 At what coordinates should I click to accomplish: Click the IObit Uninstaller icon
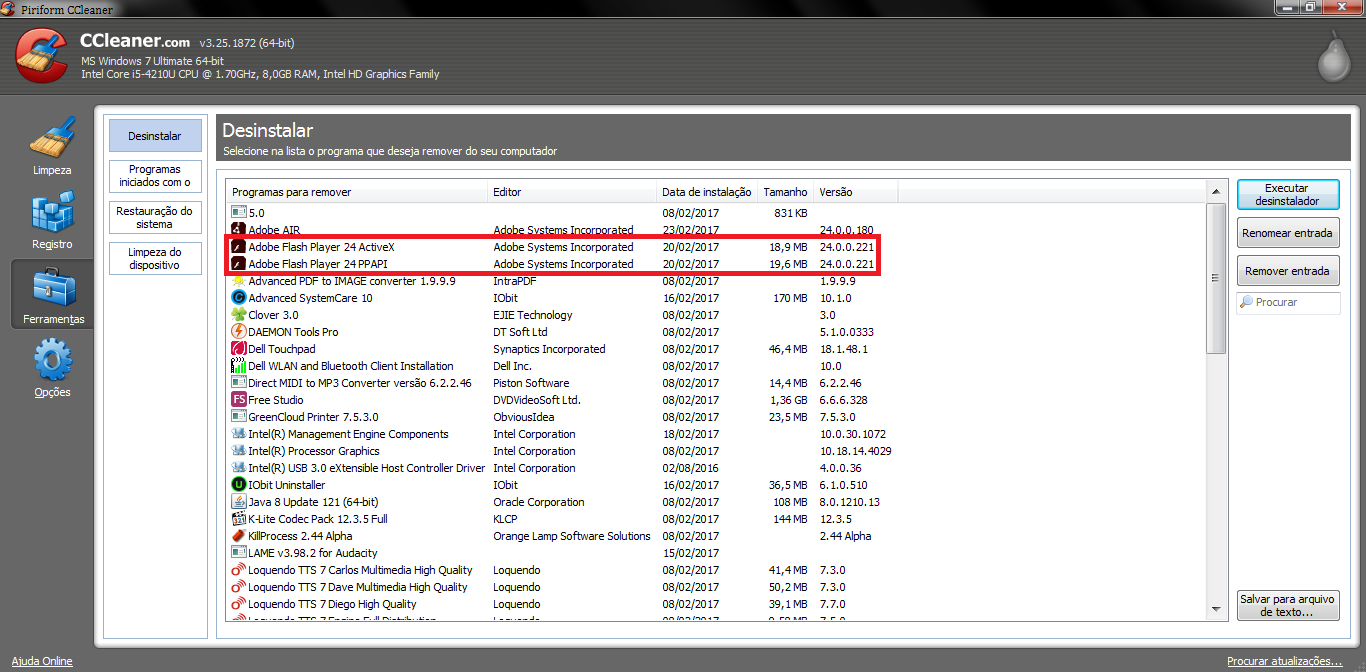click(x=239, y=485)
